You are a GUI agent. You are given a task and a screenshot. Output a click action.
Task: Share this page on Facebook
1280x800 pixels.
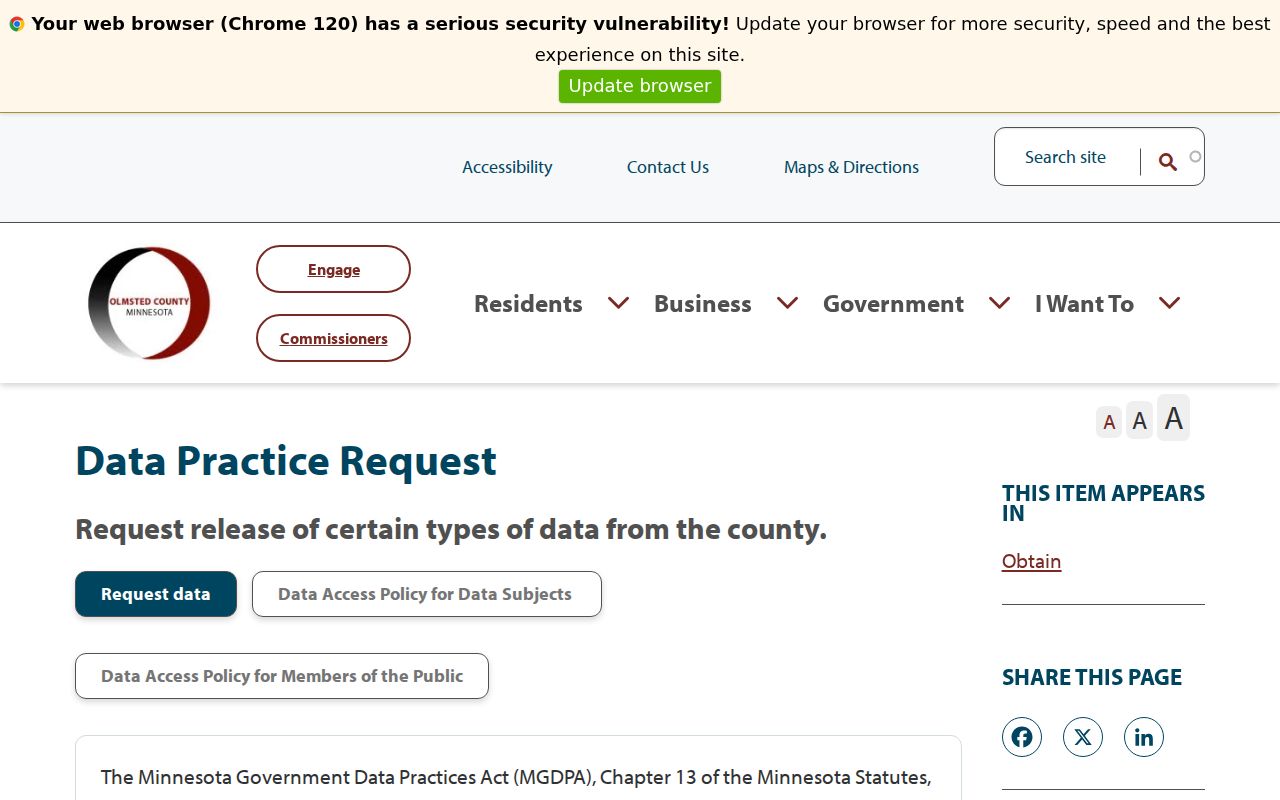pyautogui.click(x=1022, y=737)
